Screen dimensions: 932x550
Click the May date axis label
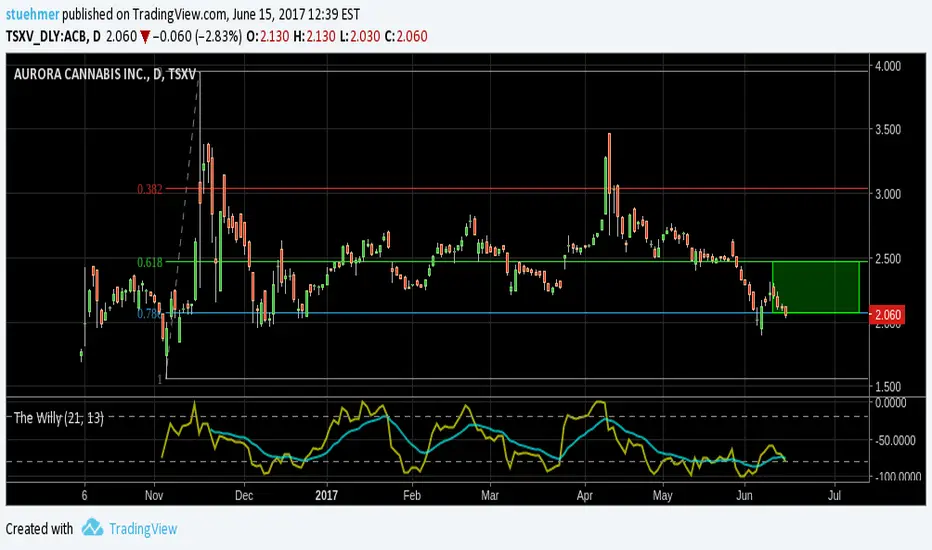tap(663, 495)
